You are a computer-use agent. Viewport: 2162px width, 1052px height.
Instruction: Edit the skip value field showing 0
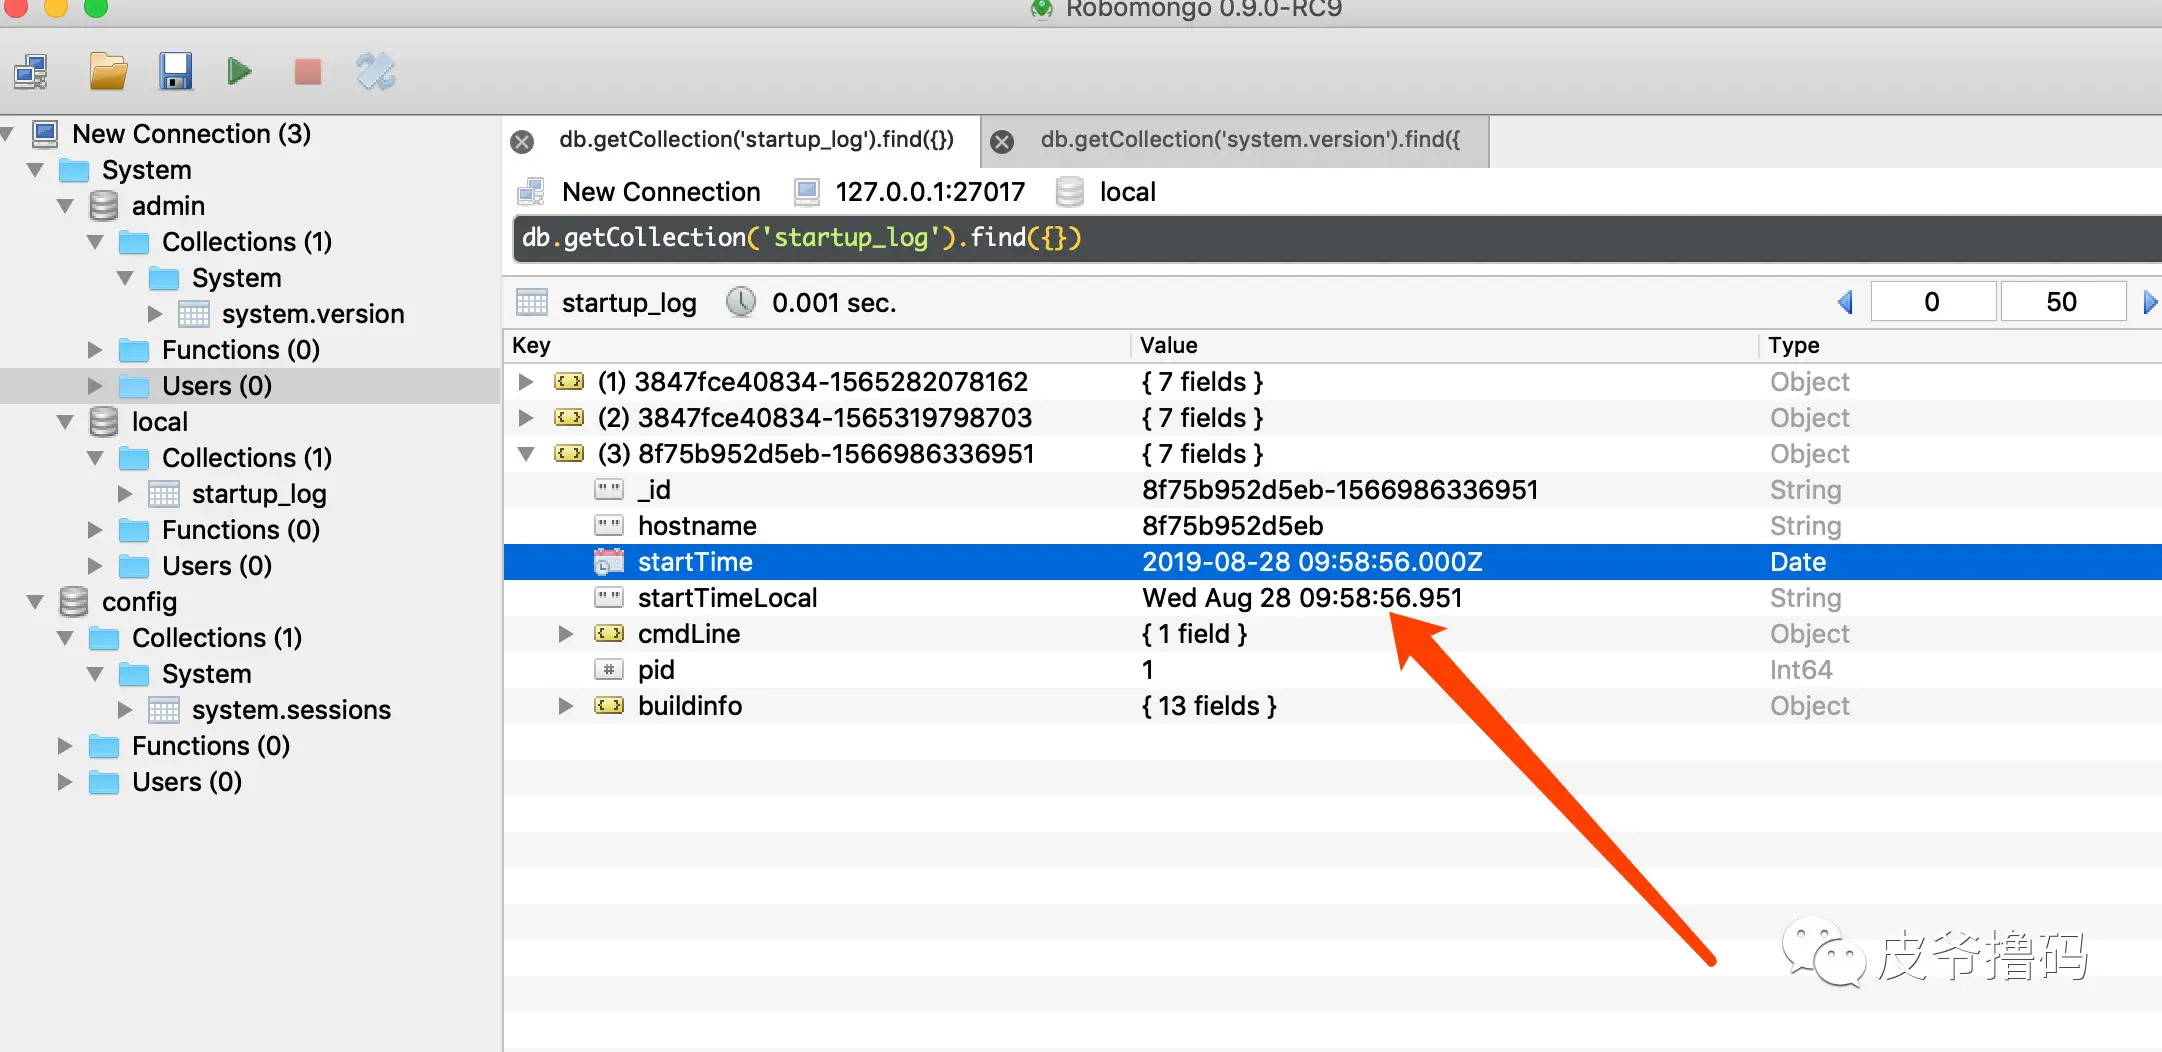pyautogui.click(x=1932, y=302)
